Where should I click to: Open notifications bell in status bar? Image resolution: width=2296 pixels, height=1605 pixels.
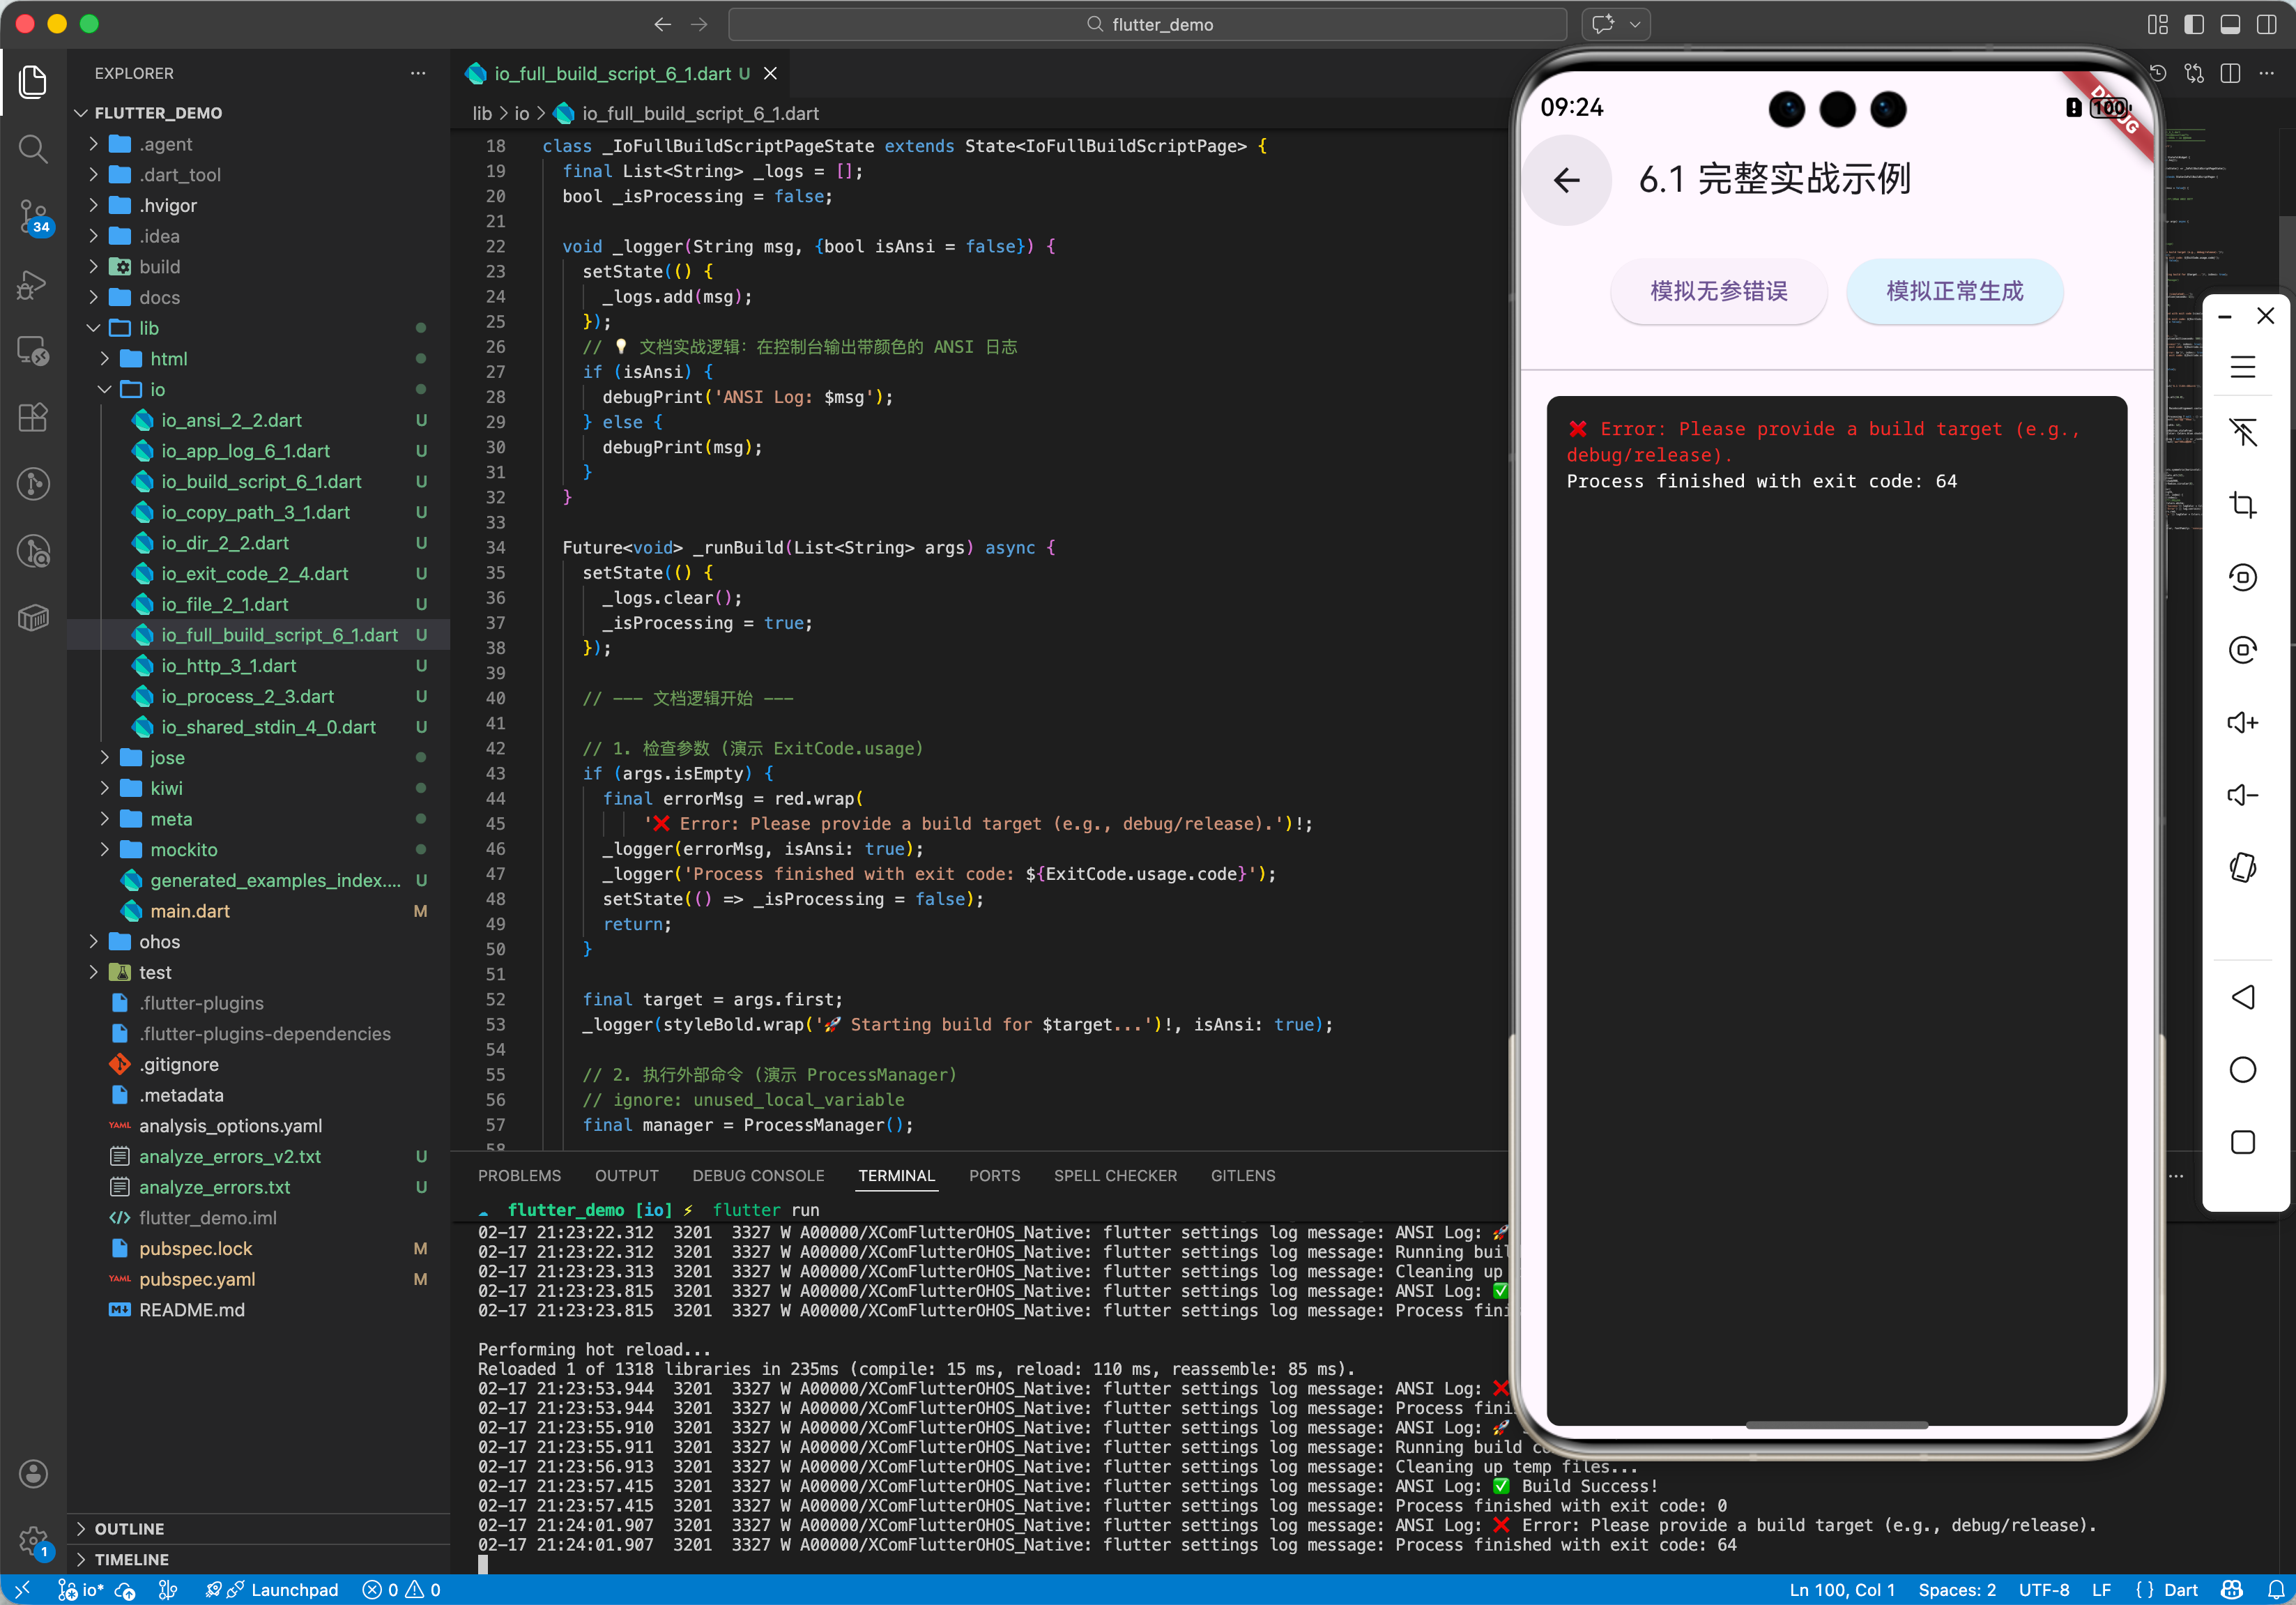[x=2275, y=1590]
